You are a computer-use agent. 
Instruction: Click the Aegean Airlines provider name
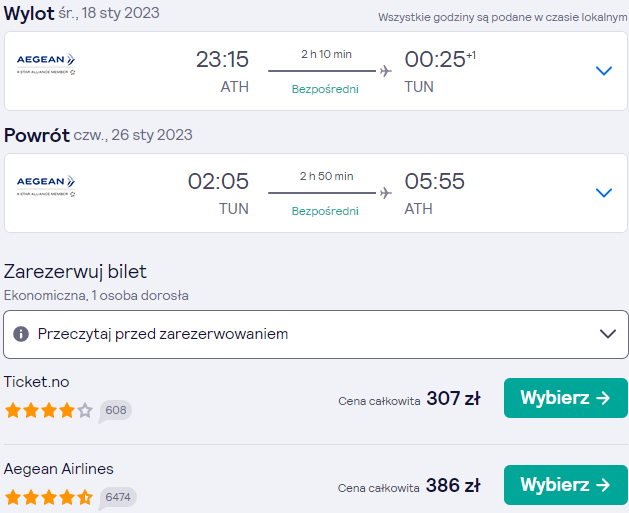59,469
